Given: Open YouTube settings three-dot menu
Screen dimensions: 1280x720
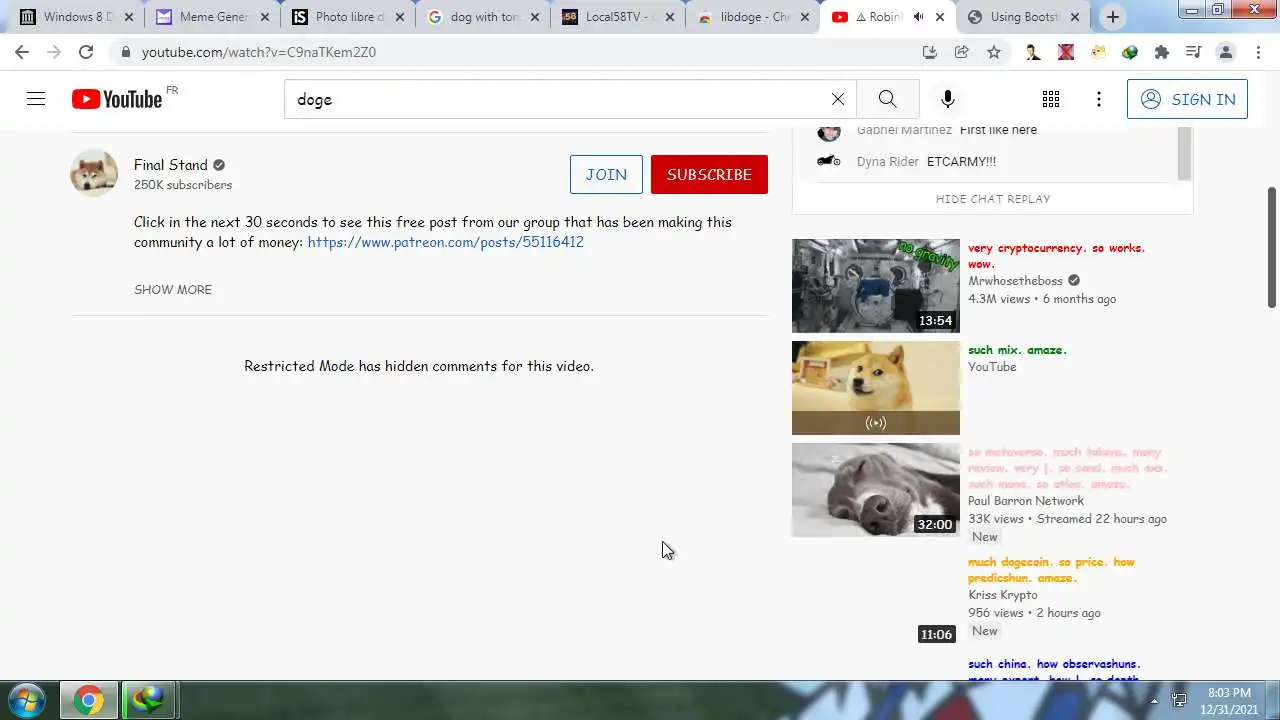Looking at the screenshot, I should [x=1099, y=99].
